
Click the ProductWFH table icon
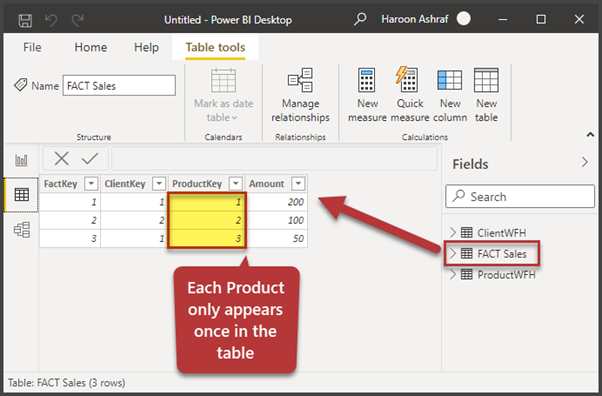(466, 275)
